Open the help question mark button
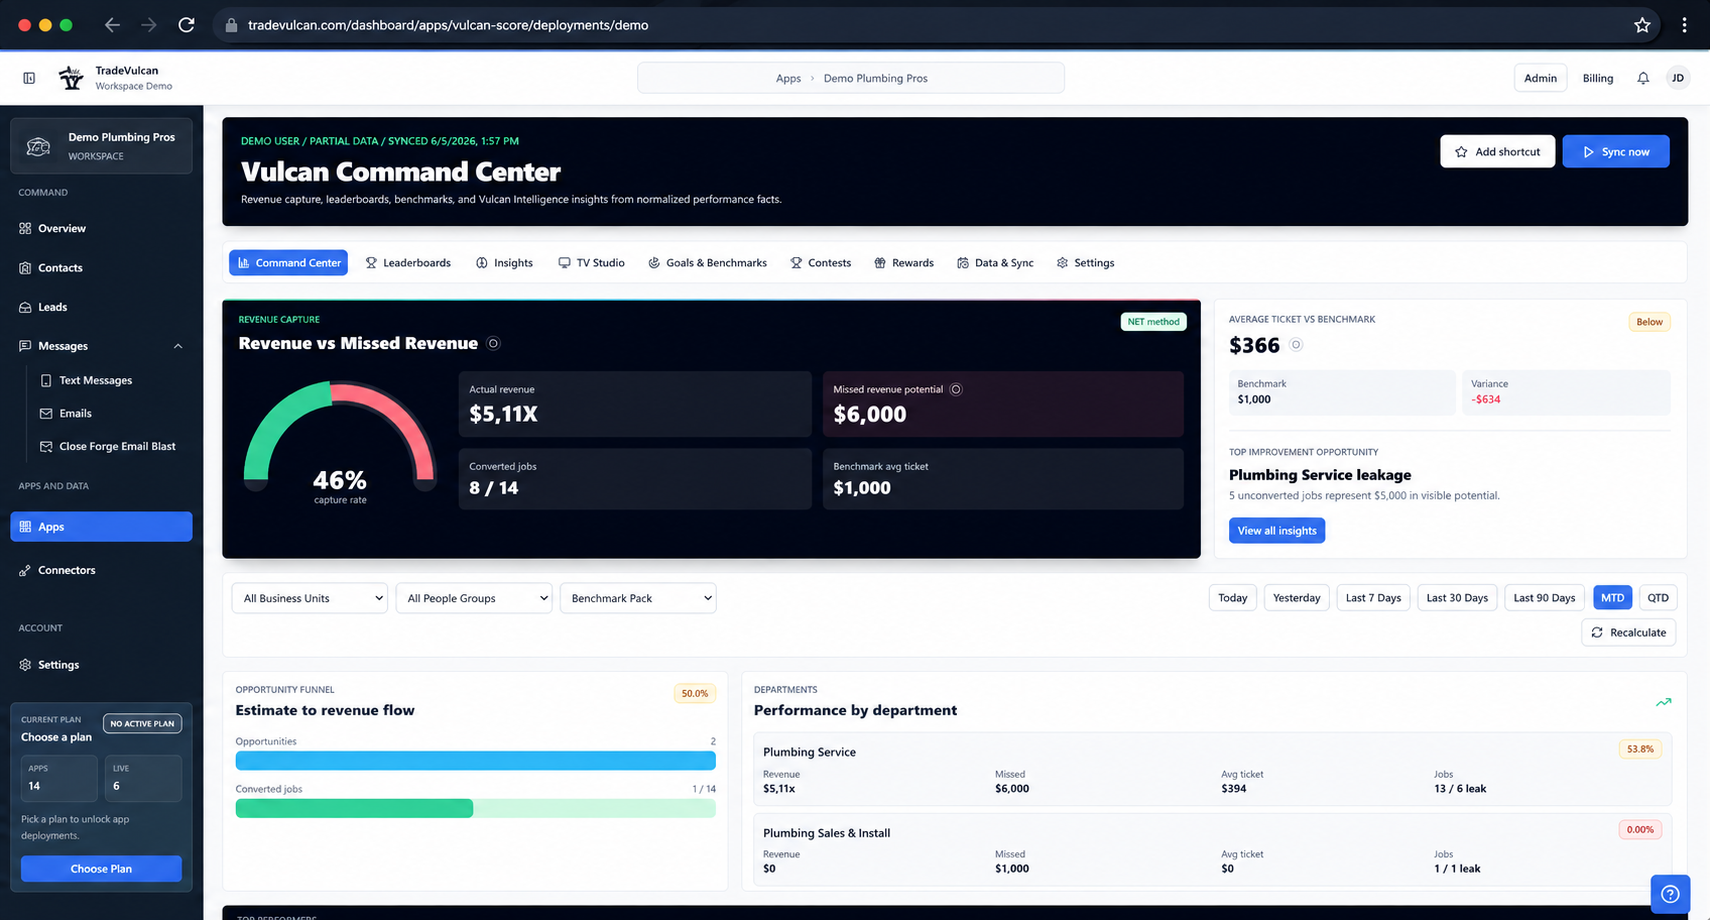The height and width of the screenshot is (920, 1710). tap(1670, 894)
